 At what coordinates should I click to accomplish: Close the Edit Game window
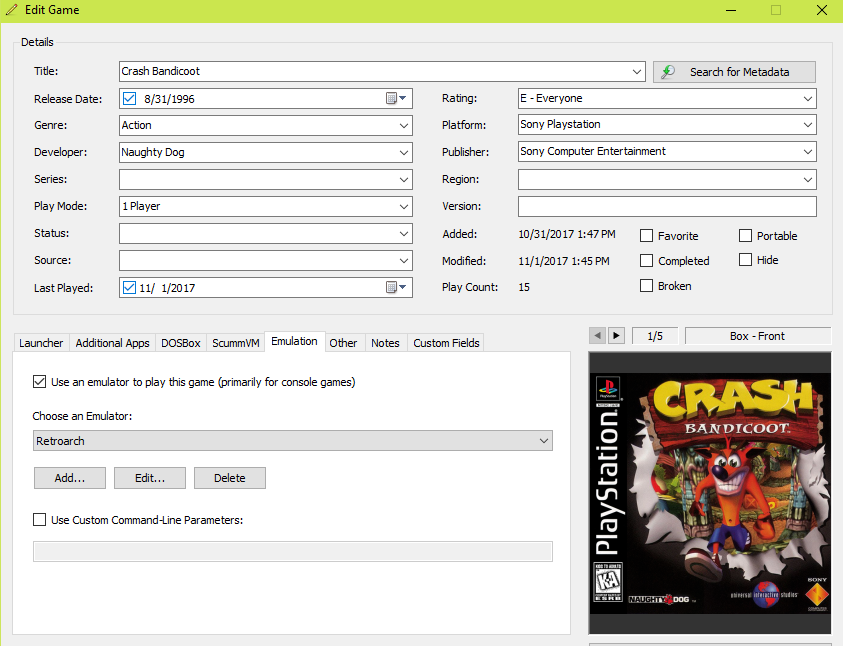pyautogui.click(x=821, y=10)
